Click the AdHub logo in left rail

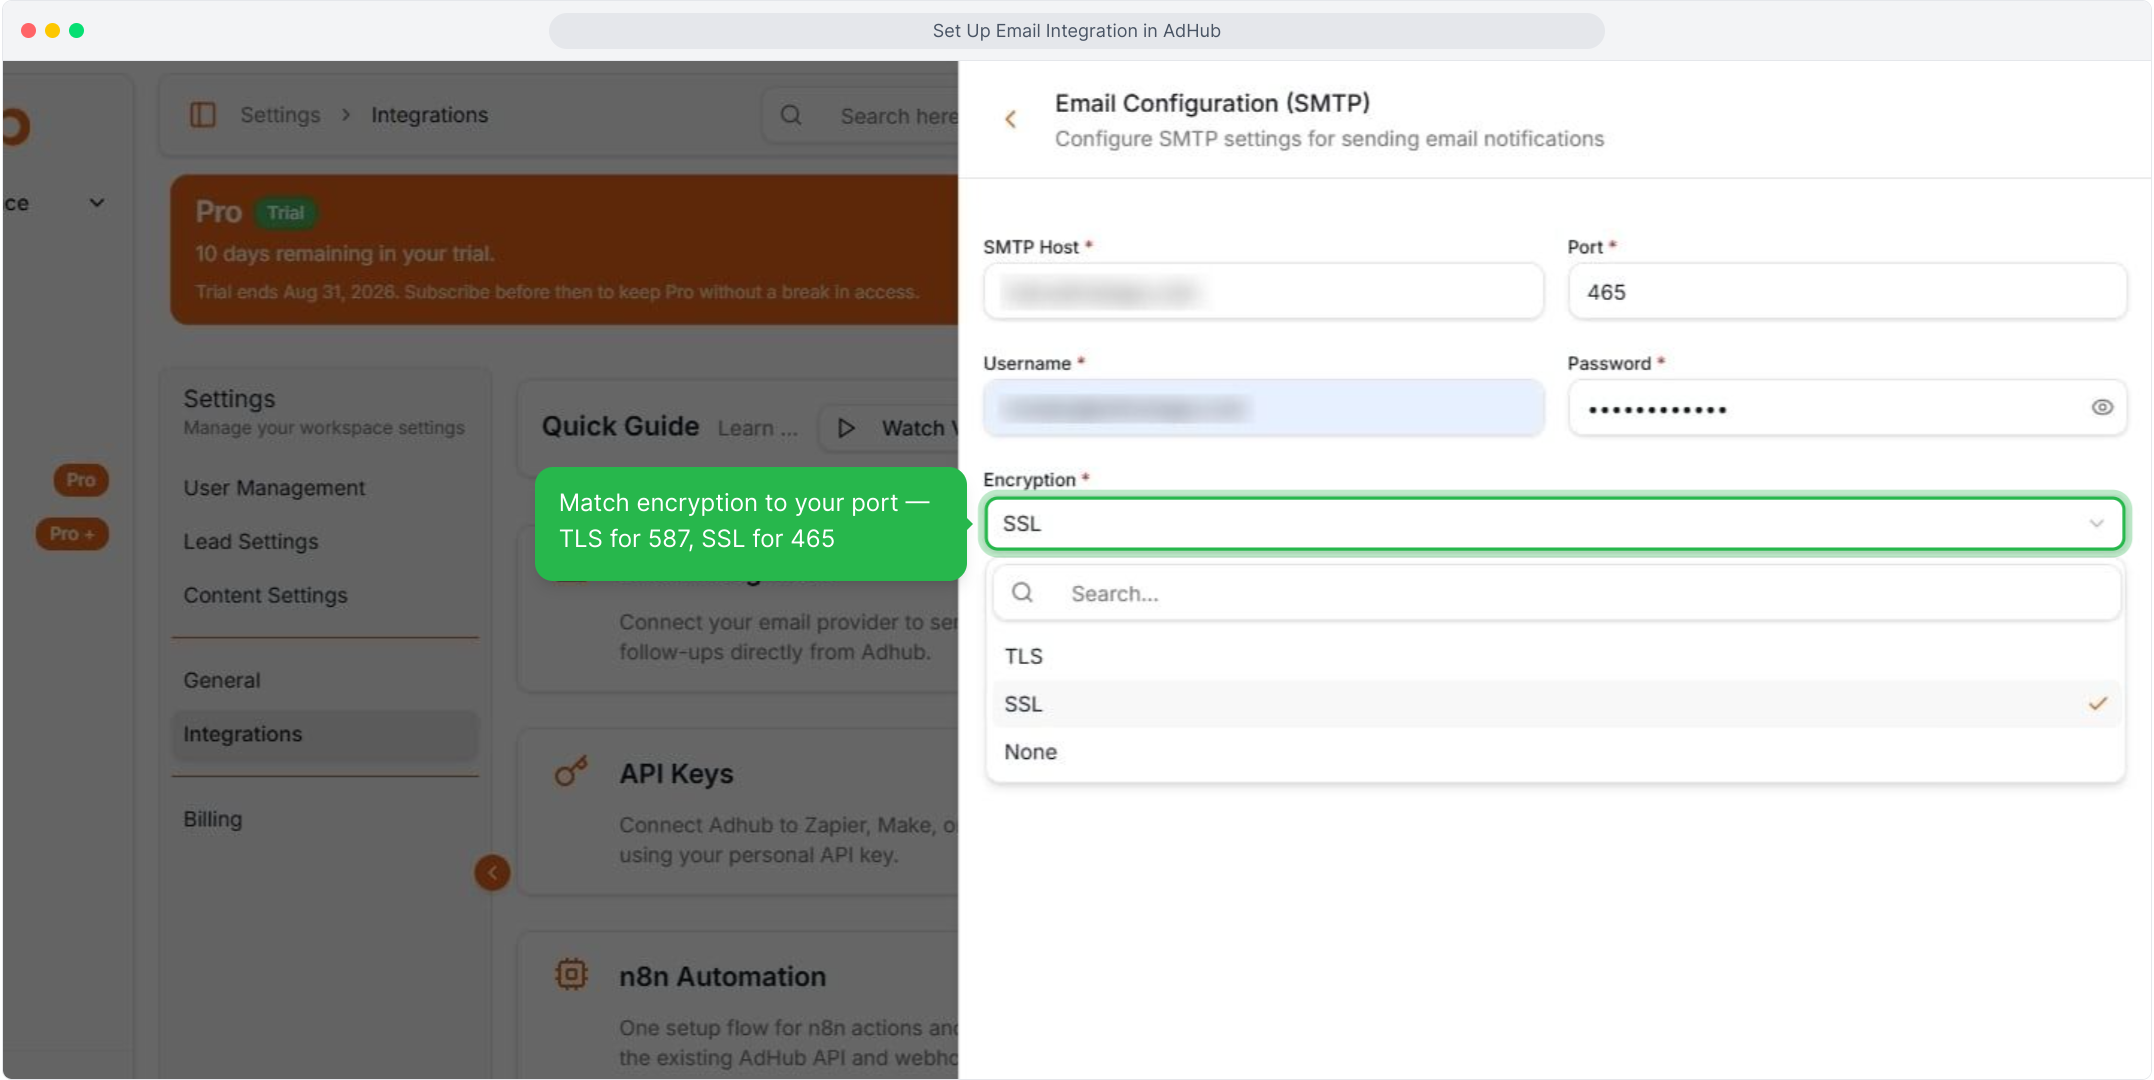coord(16,126)
